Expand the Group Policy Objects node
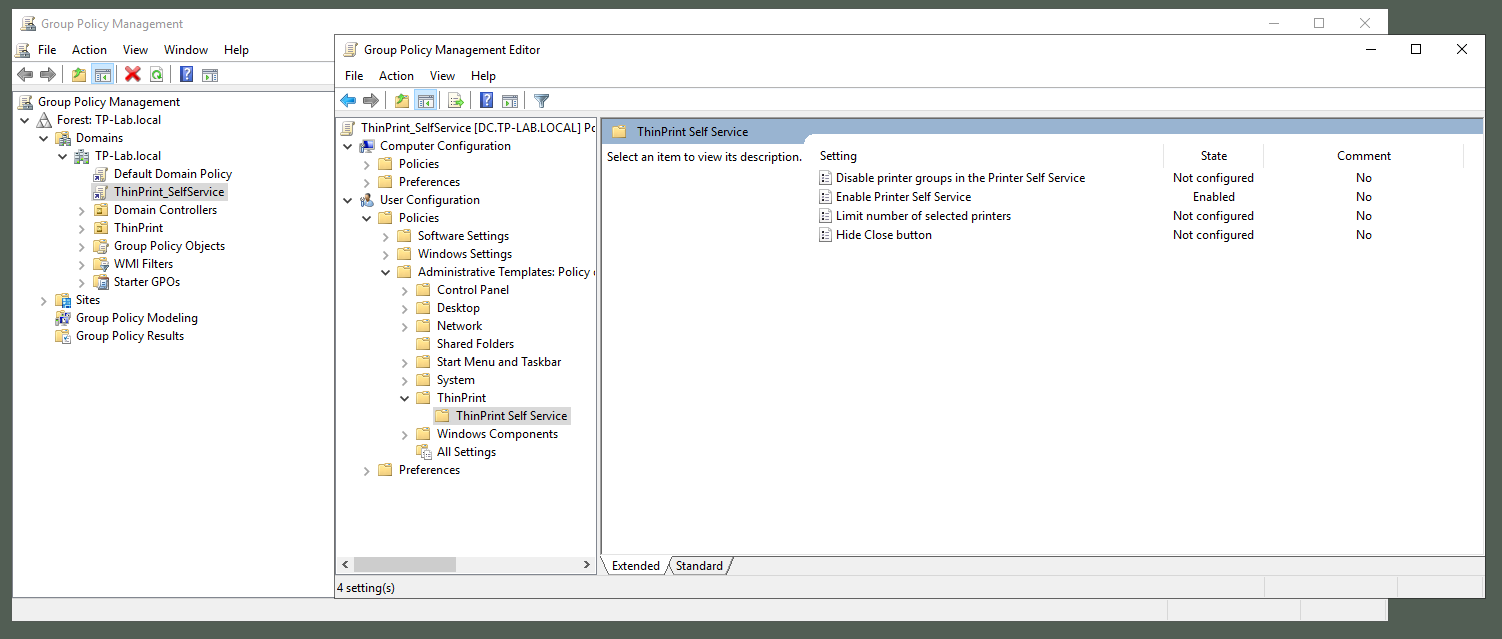Image resolution: width=1502 pixels, height=639 pixels. [82, 246]
